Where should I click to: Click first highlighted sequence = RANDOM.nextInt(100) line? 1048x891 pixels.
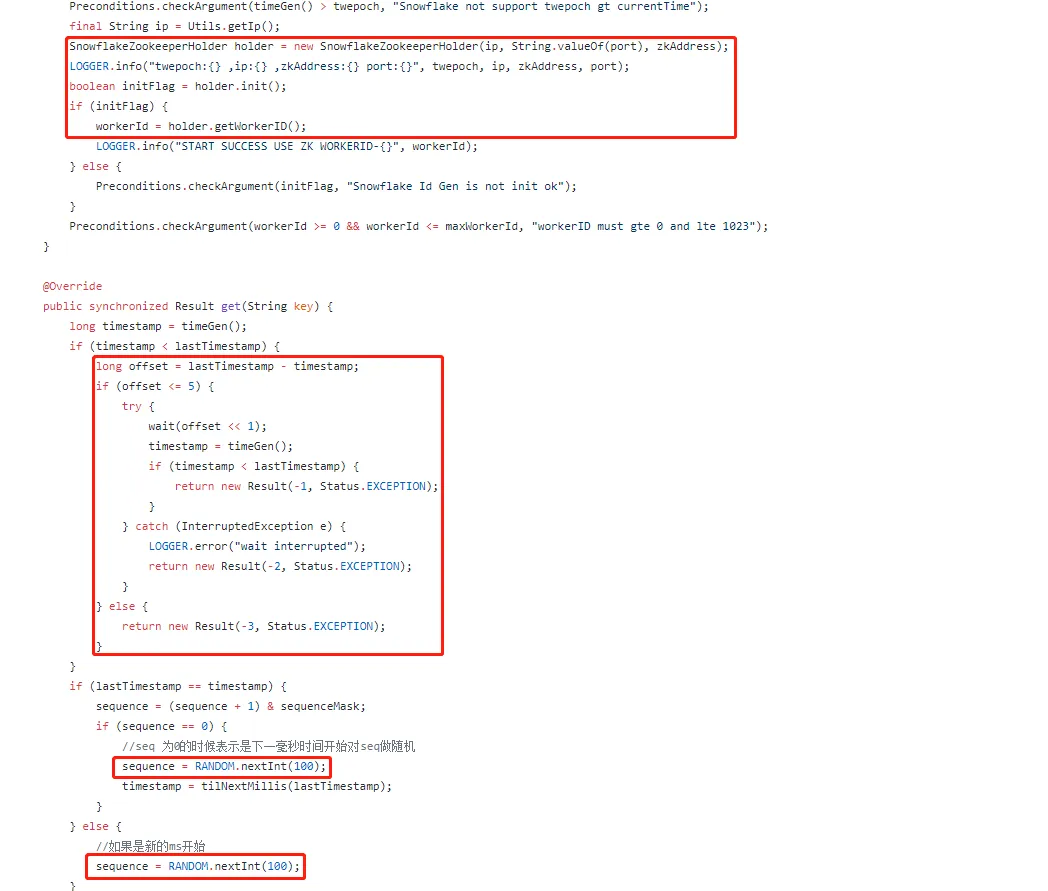click(x=224, y=767)
